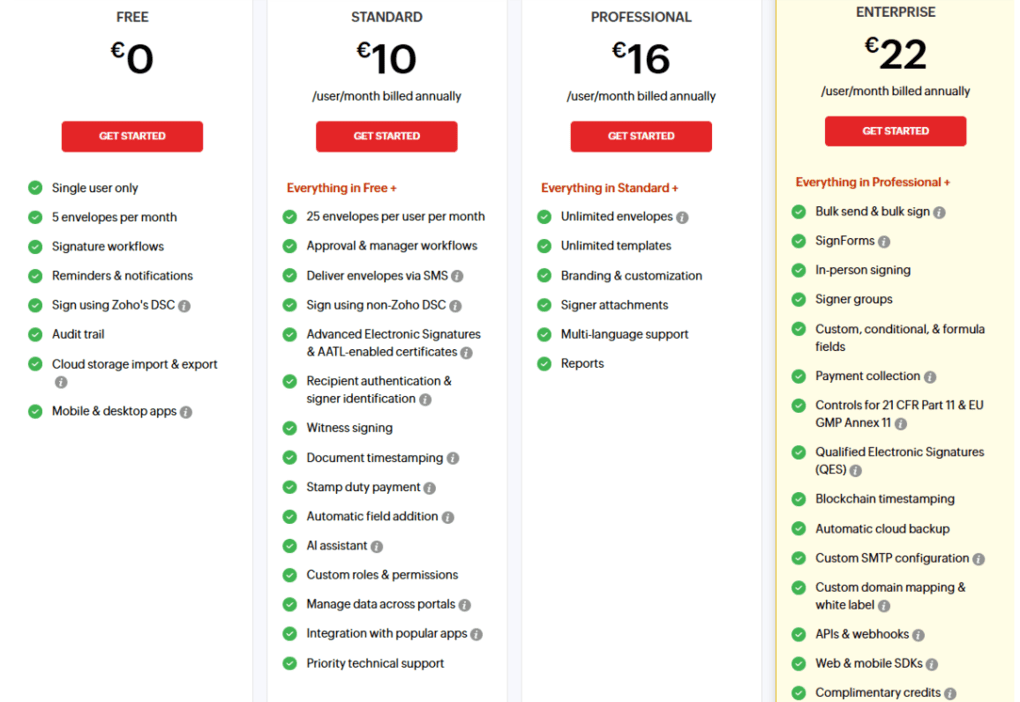The height and width of the screenshot is (702, 1020).
Task: Click the green checkmark beside Witness signing
Action: (x=290, y=428)
